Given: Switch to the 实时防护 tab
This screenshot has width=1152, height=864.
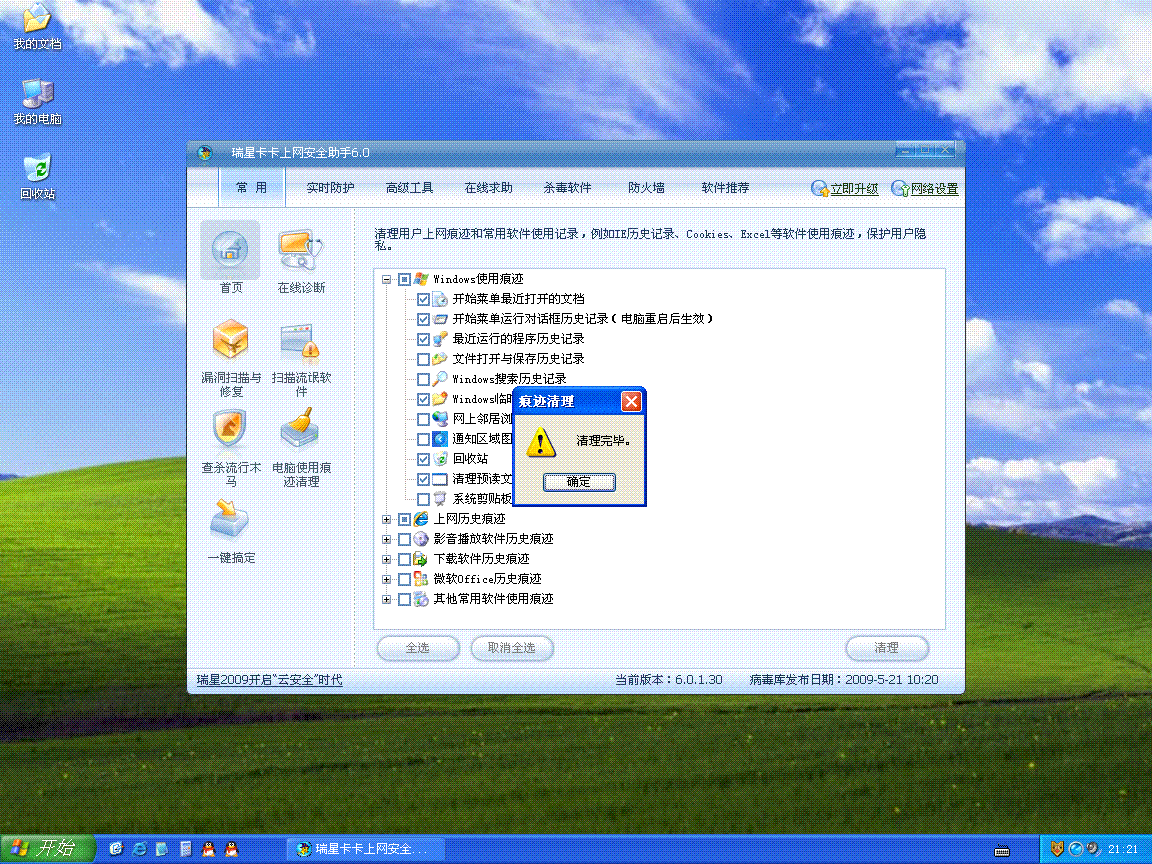Looking at the screenshot, I should [330, 188].
